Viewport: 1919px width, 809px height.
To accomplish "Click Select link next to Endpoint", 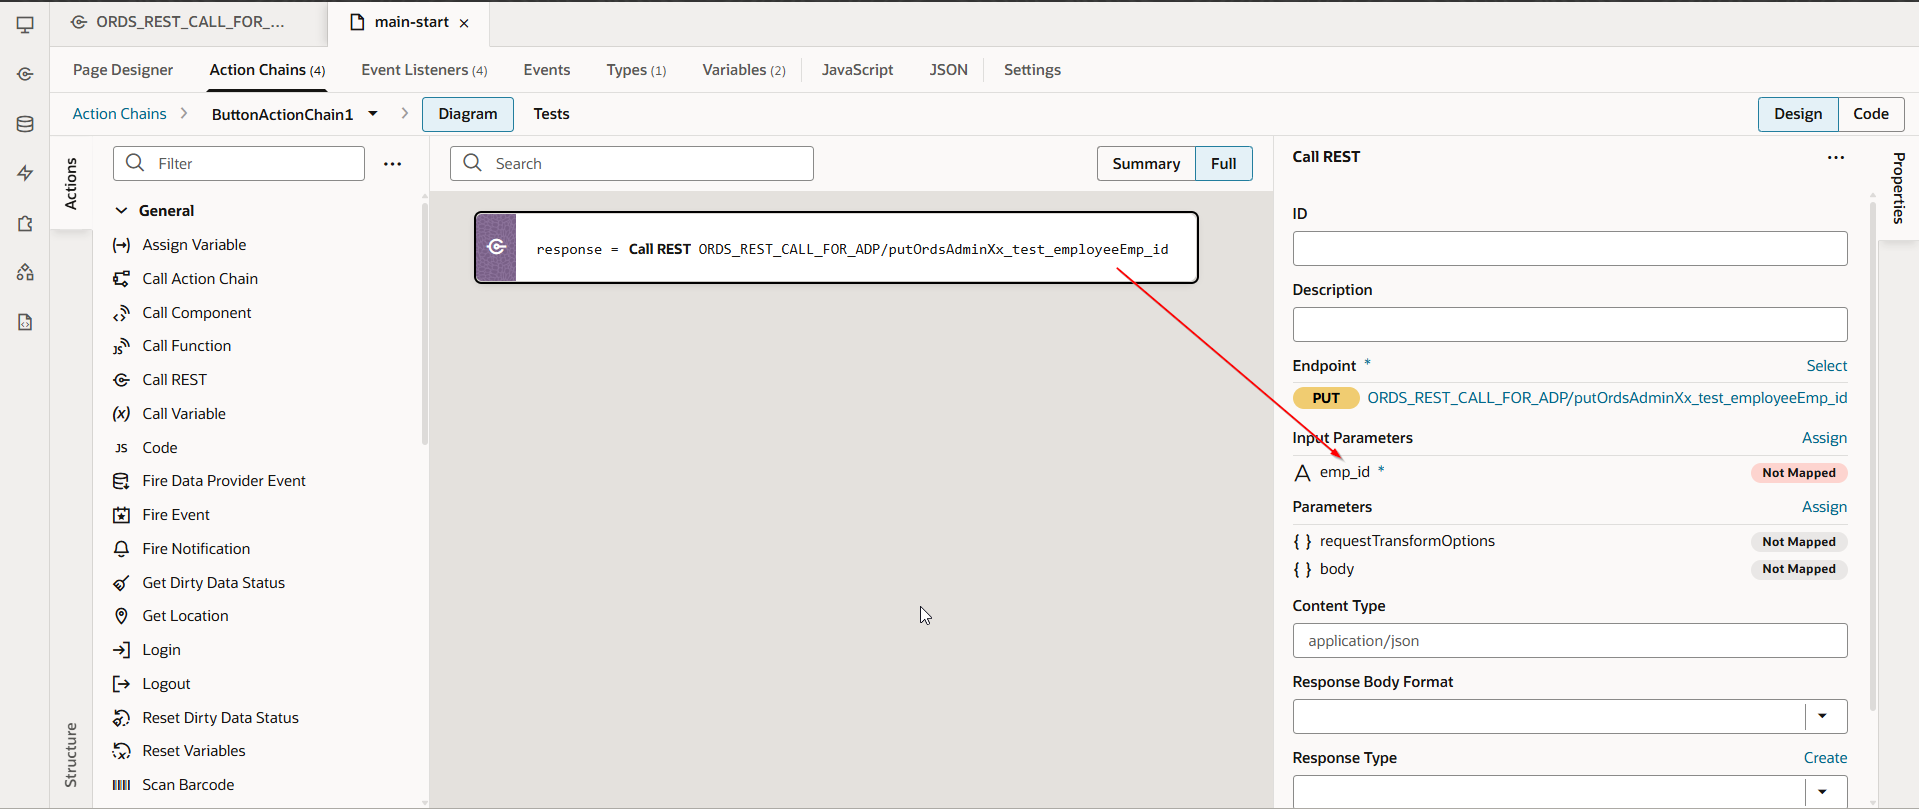I will pyautogui.click(x=1826, y=366).
